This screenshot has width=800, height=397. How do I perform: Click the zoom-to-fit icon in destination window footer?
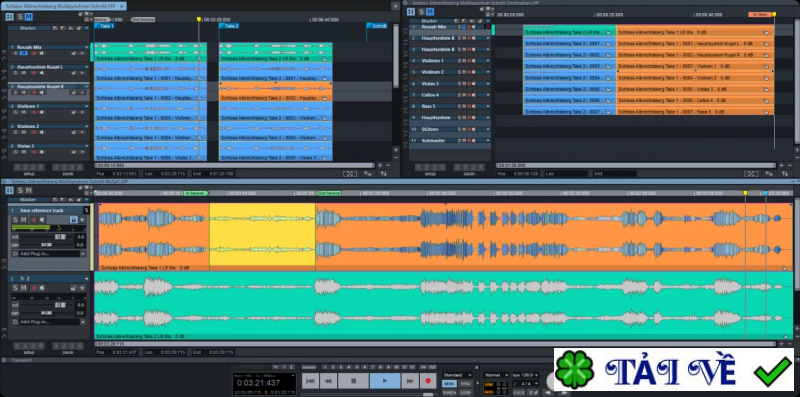tap(751, 173)
